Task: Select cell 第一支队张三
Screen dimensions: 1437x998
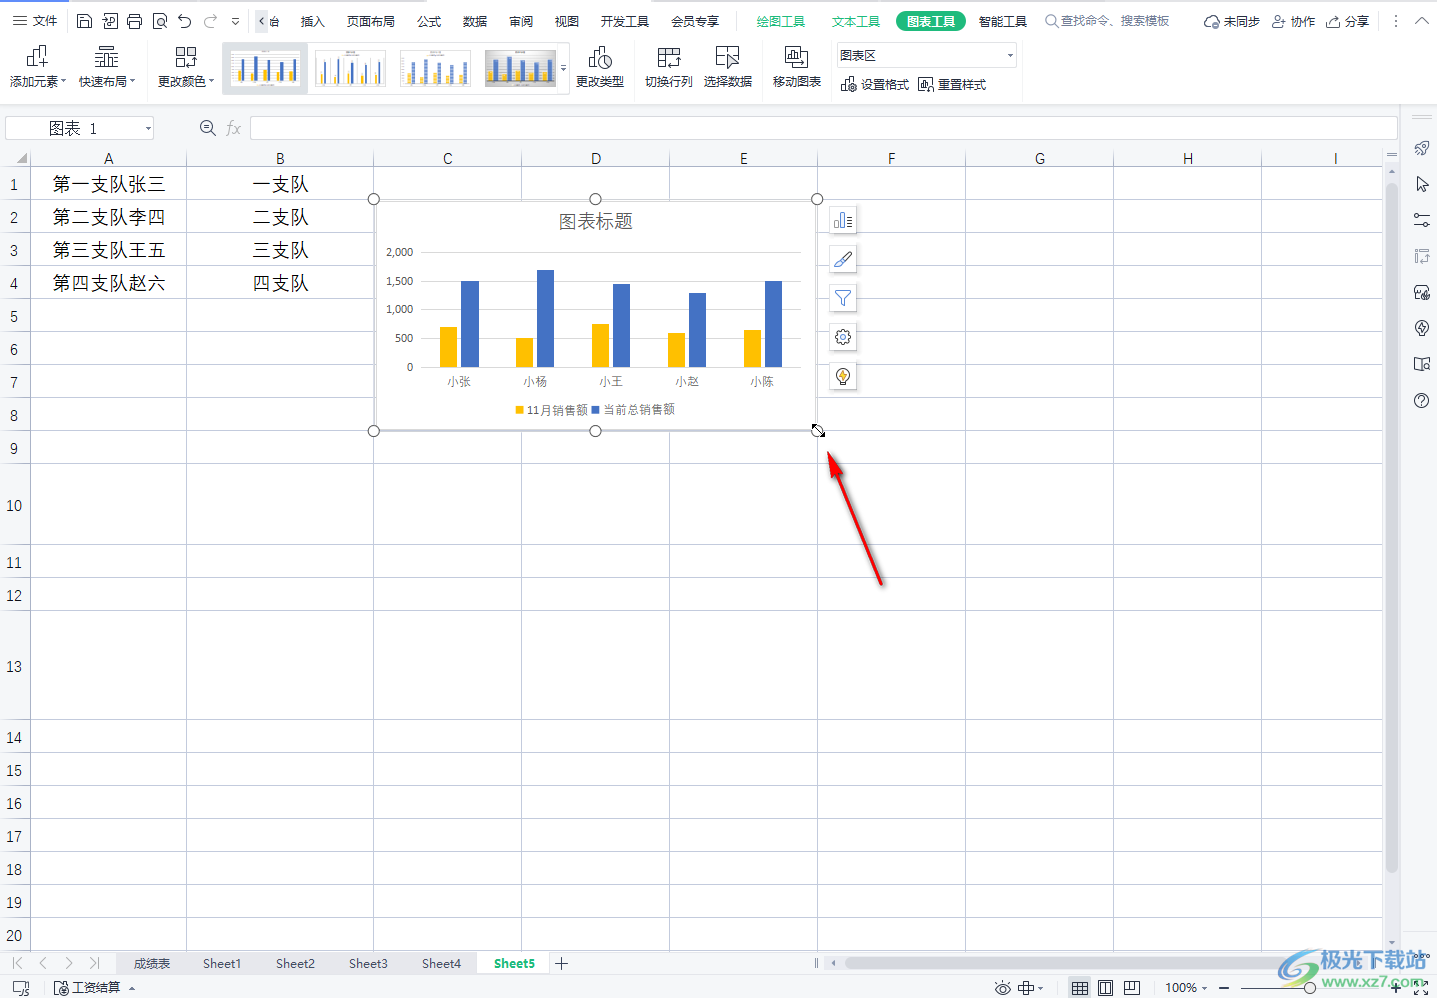Action: [109, 184]
